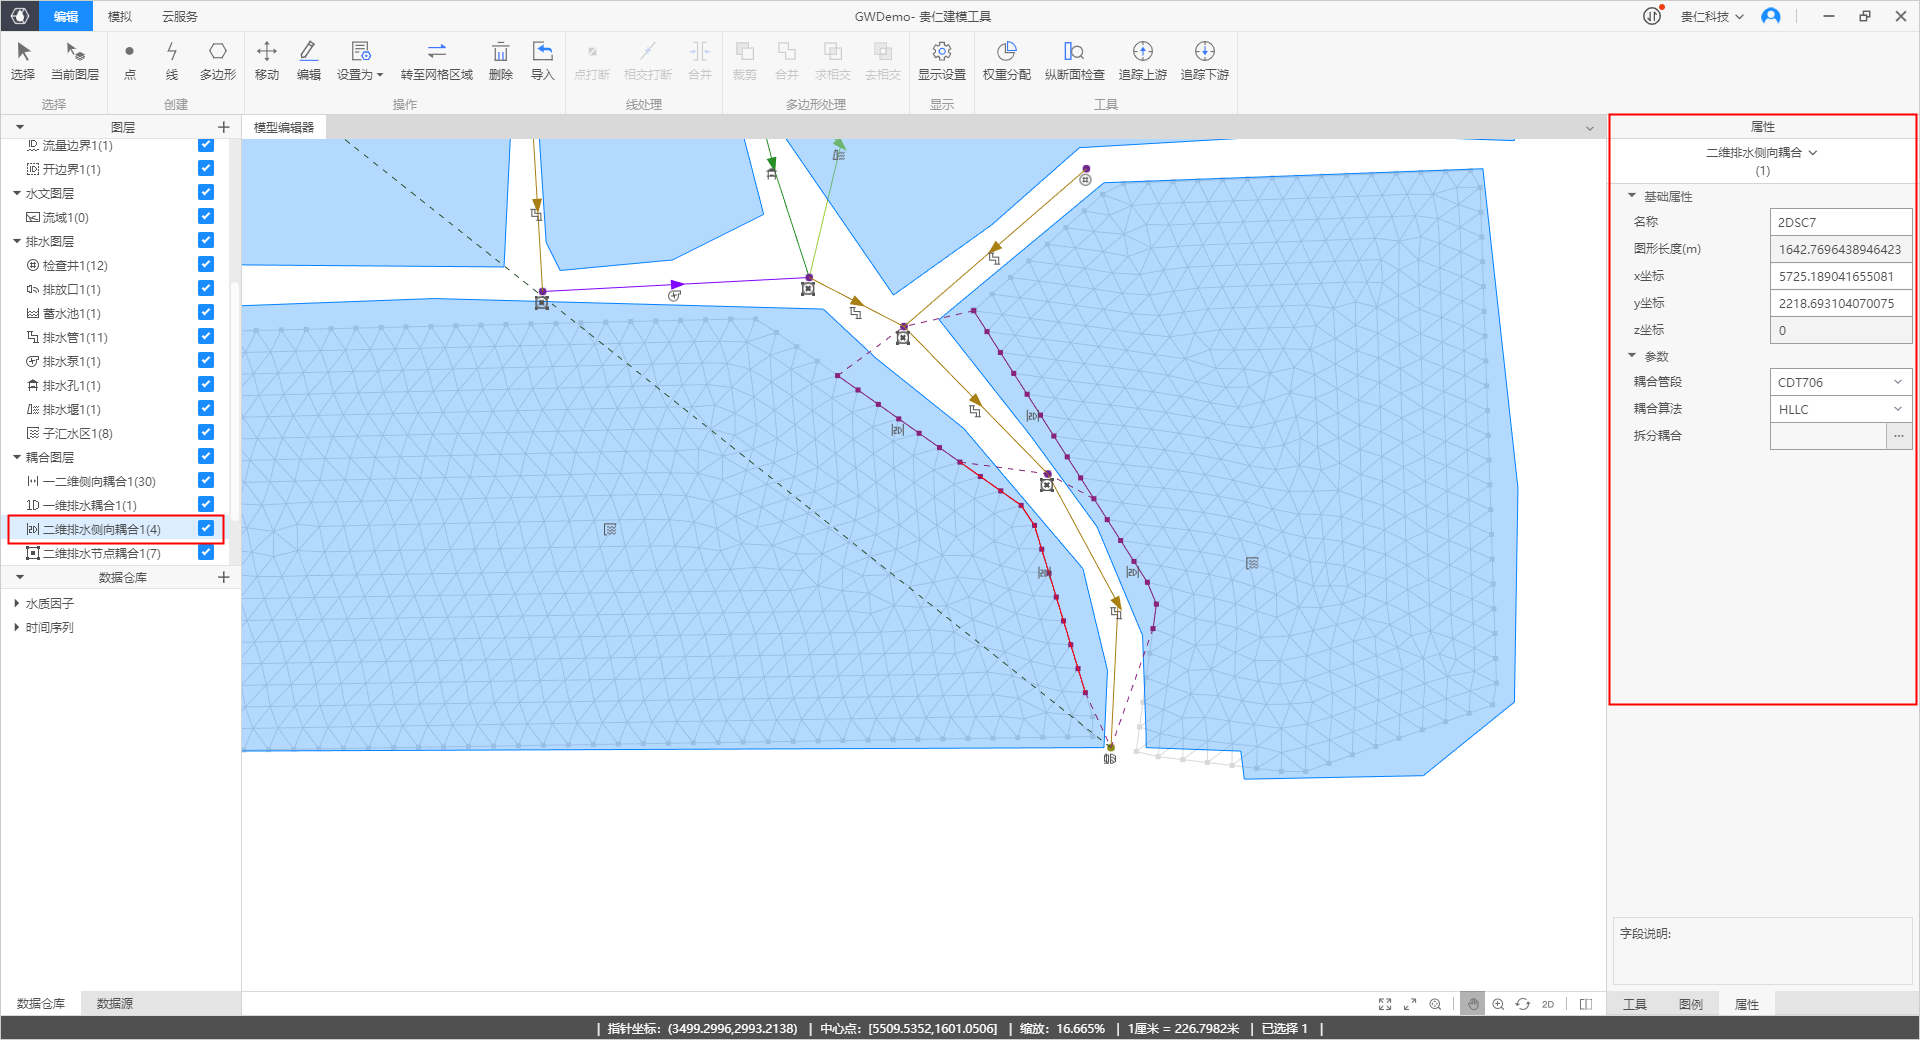Uncheck the 检查井1(12) layer checkbox

(x=206, y=265)
